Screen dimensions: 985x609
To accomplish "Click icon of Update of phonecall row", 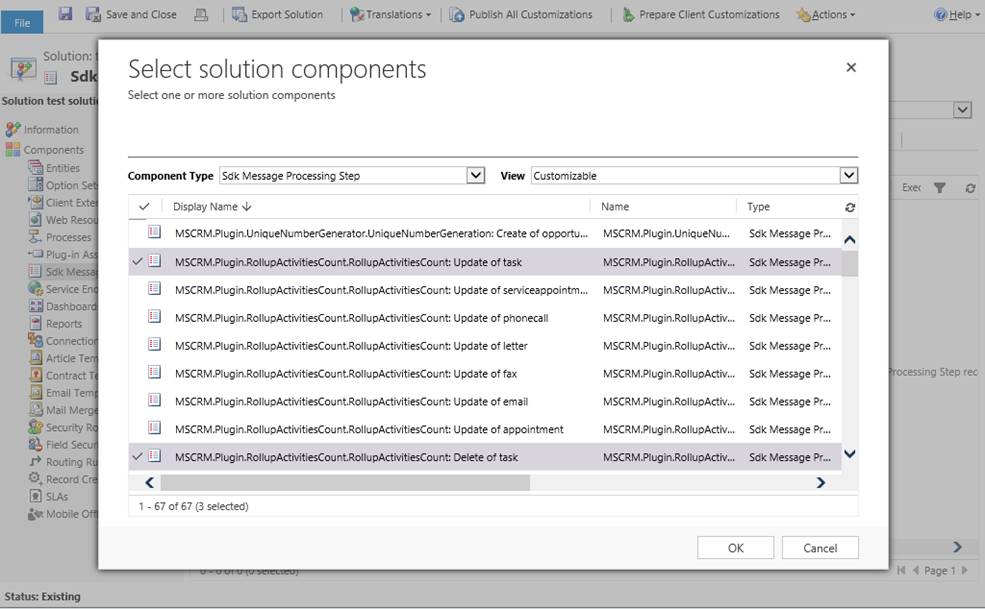I will coord(155,316).
